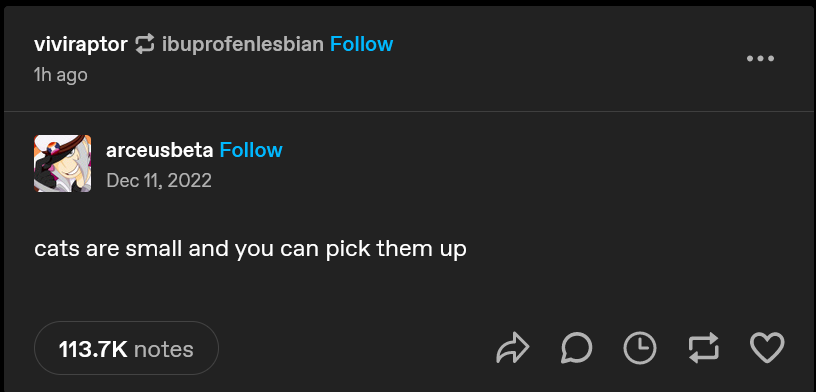Image resolution: width=816 pixels, height=392 pixels.
Task: Click the reblog arrows icon beside viviraptor
Action: pyautogui.click(x=145, y=44)
